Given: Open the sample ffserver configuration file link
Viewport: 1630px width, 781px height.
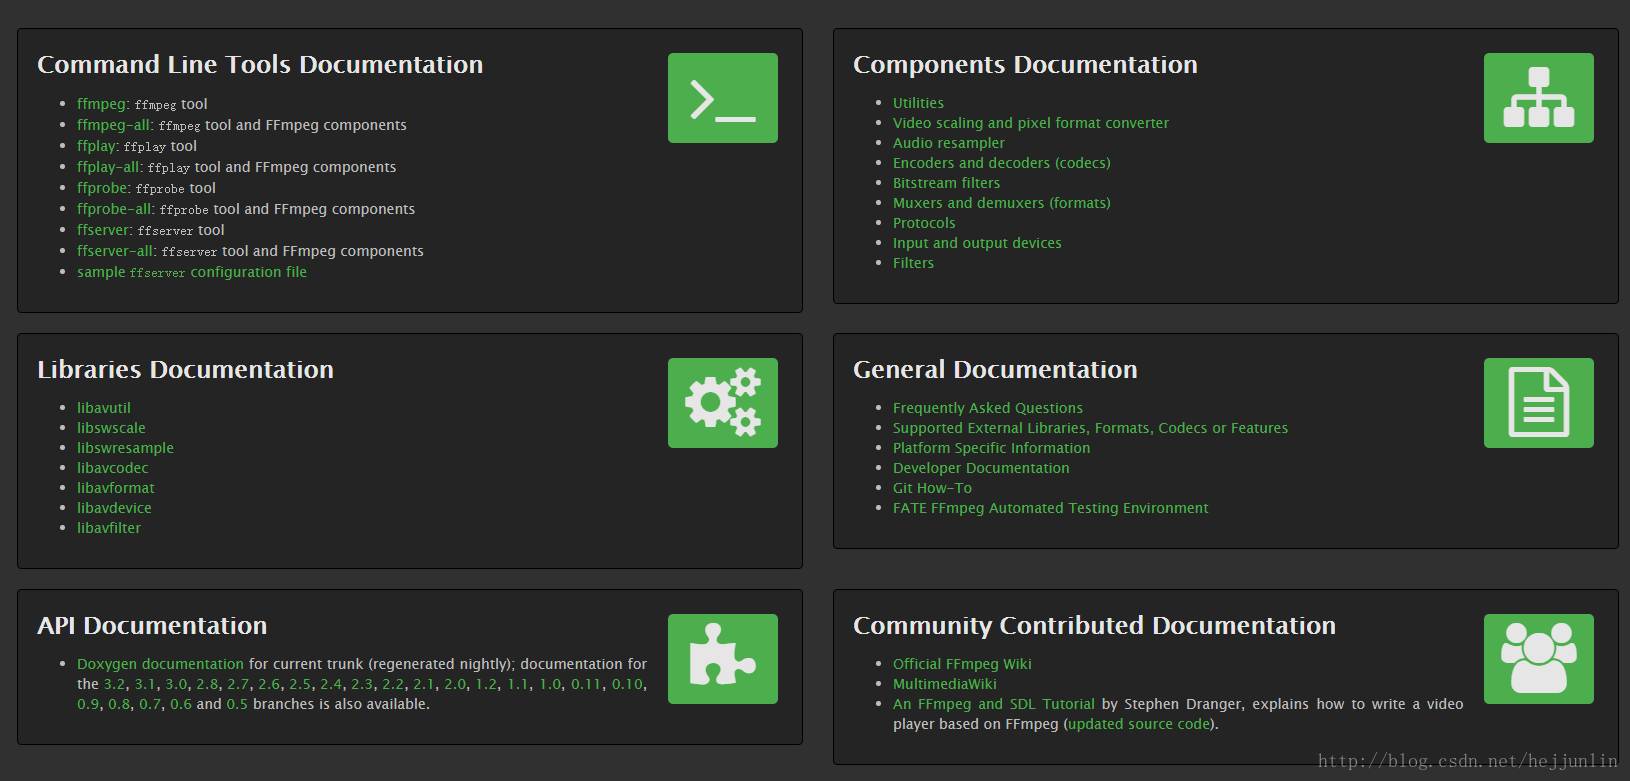Looking at the screenshot, I should coord(192,272).
